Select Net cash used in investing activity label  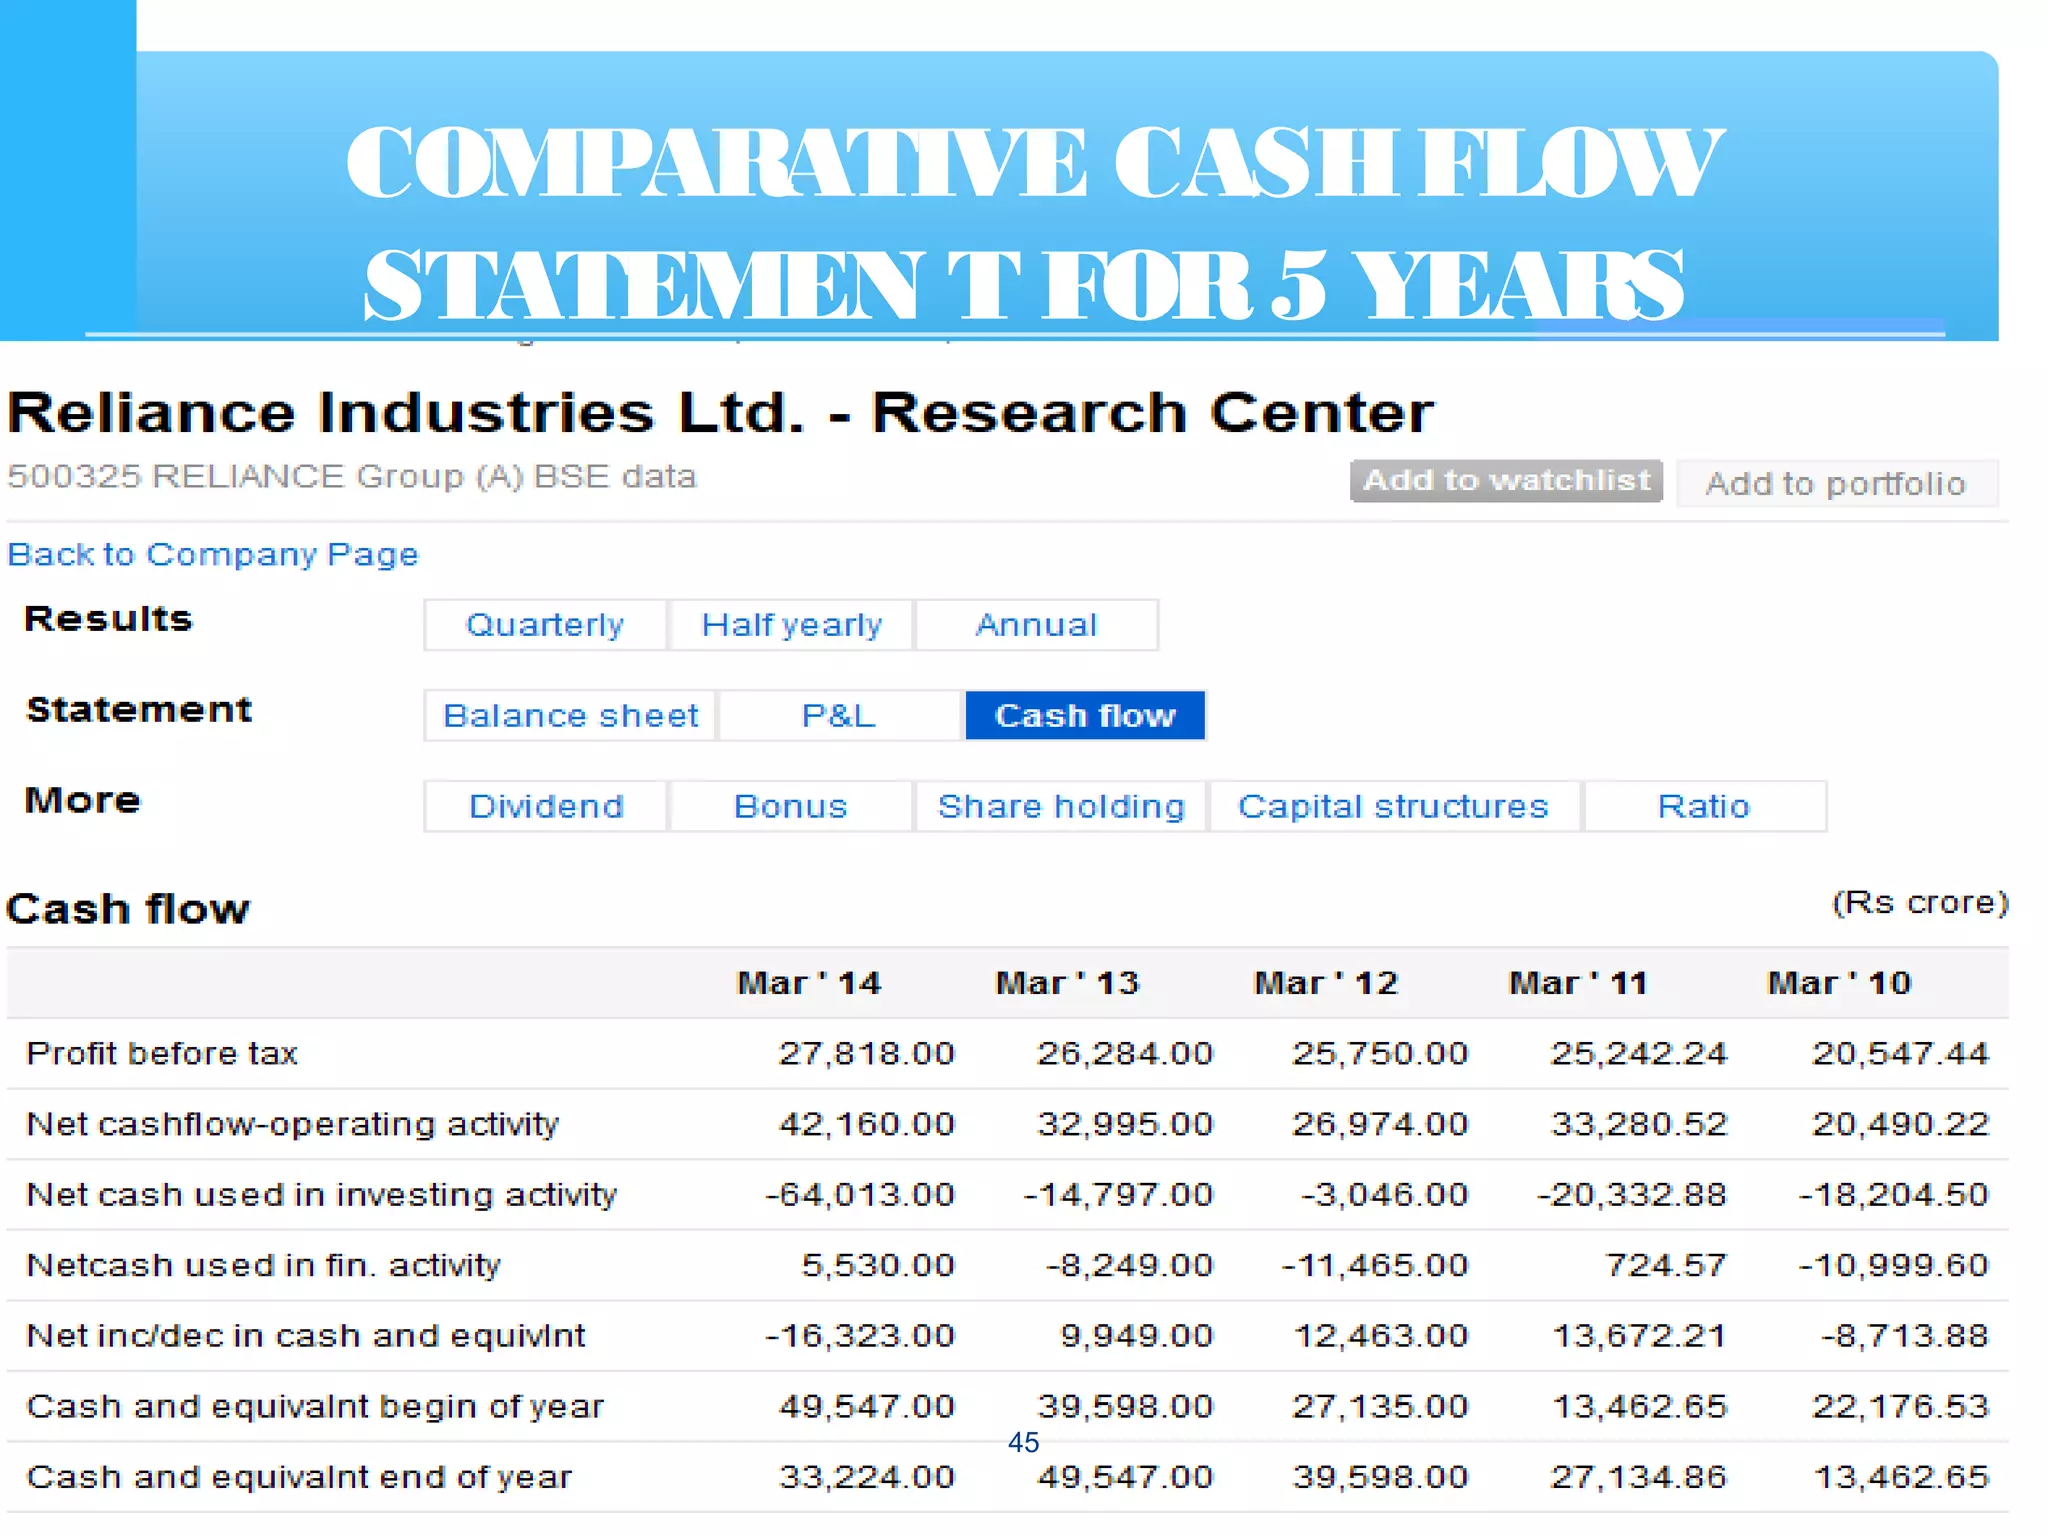click(321, 1194)
